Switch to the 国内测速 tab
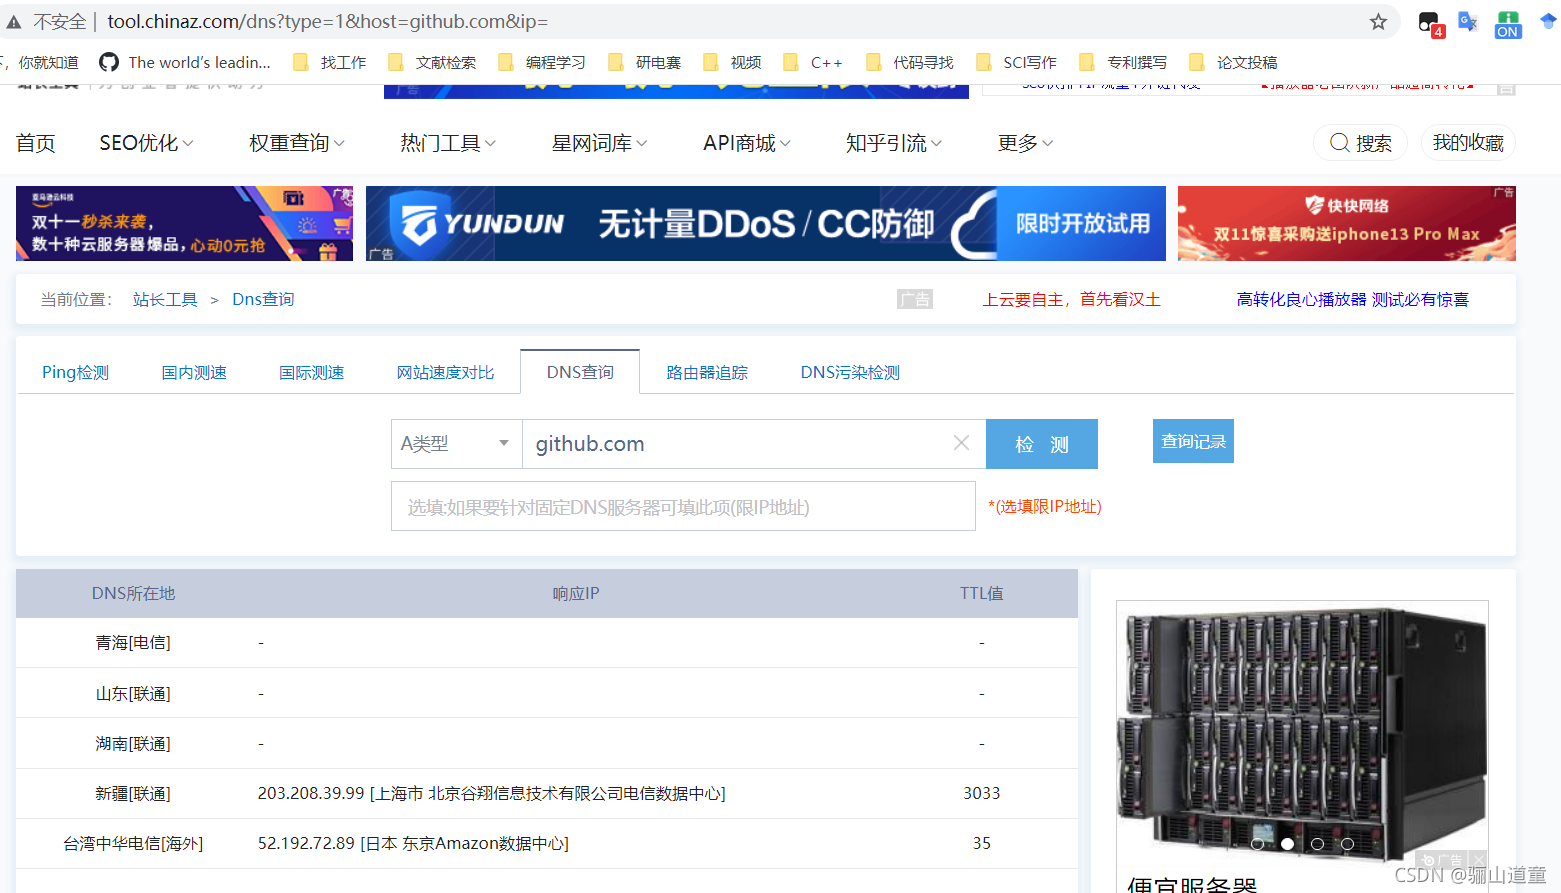 click(194, 372)
